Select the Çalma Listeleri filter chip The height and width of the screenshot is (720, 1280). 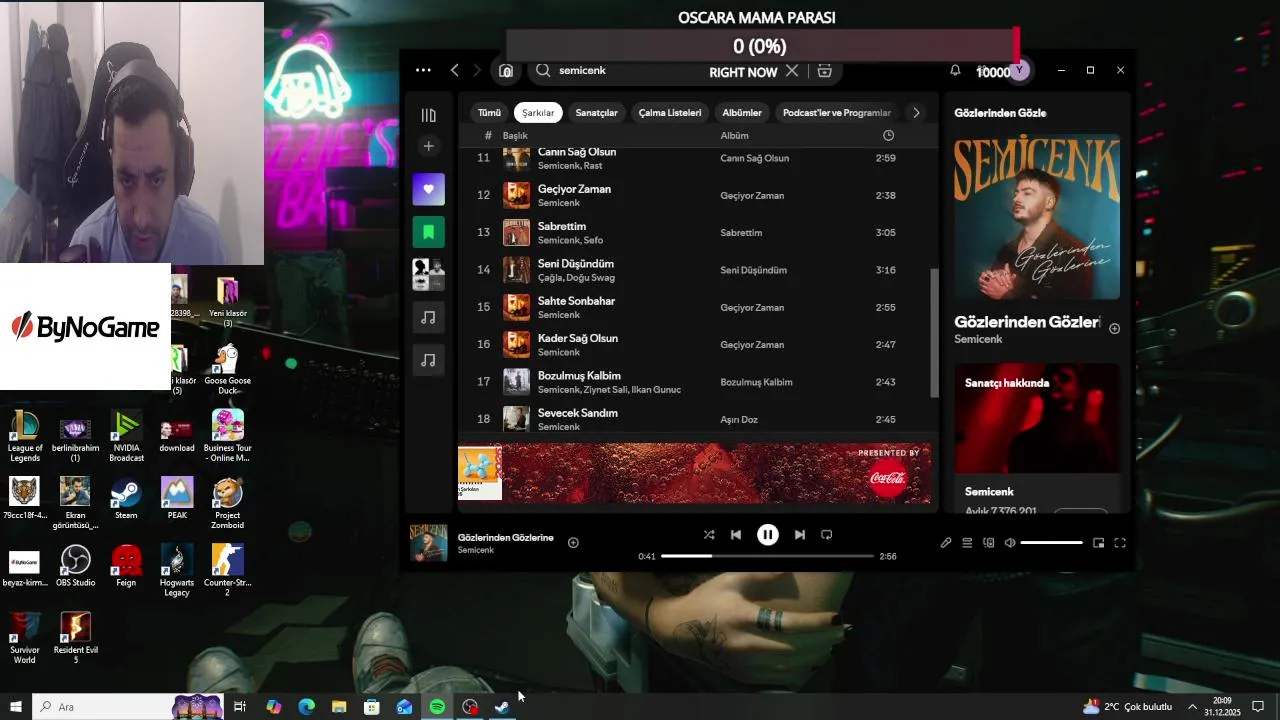click(670, 113)
